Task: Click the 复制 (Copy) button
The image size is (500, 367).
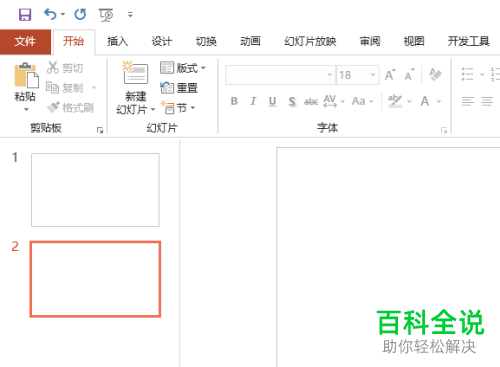Action: tap(65, 88)
